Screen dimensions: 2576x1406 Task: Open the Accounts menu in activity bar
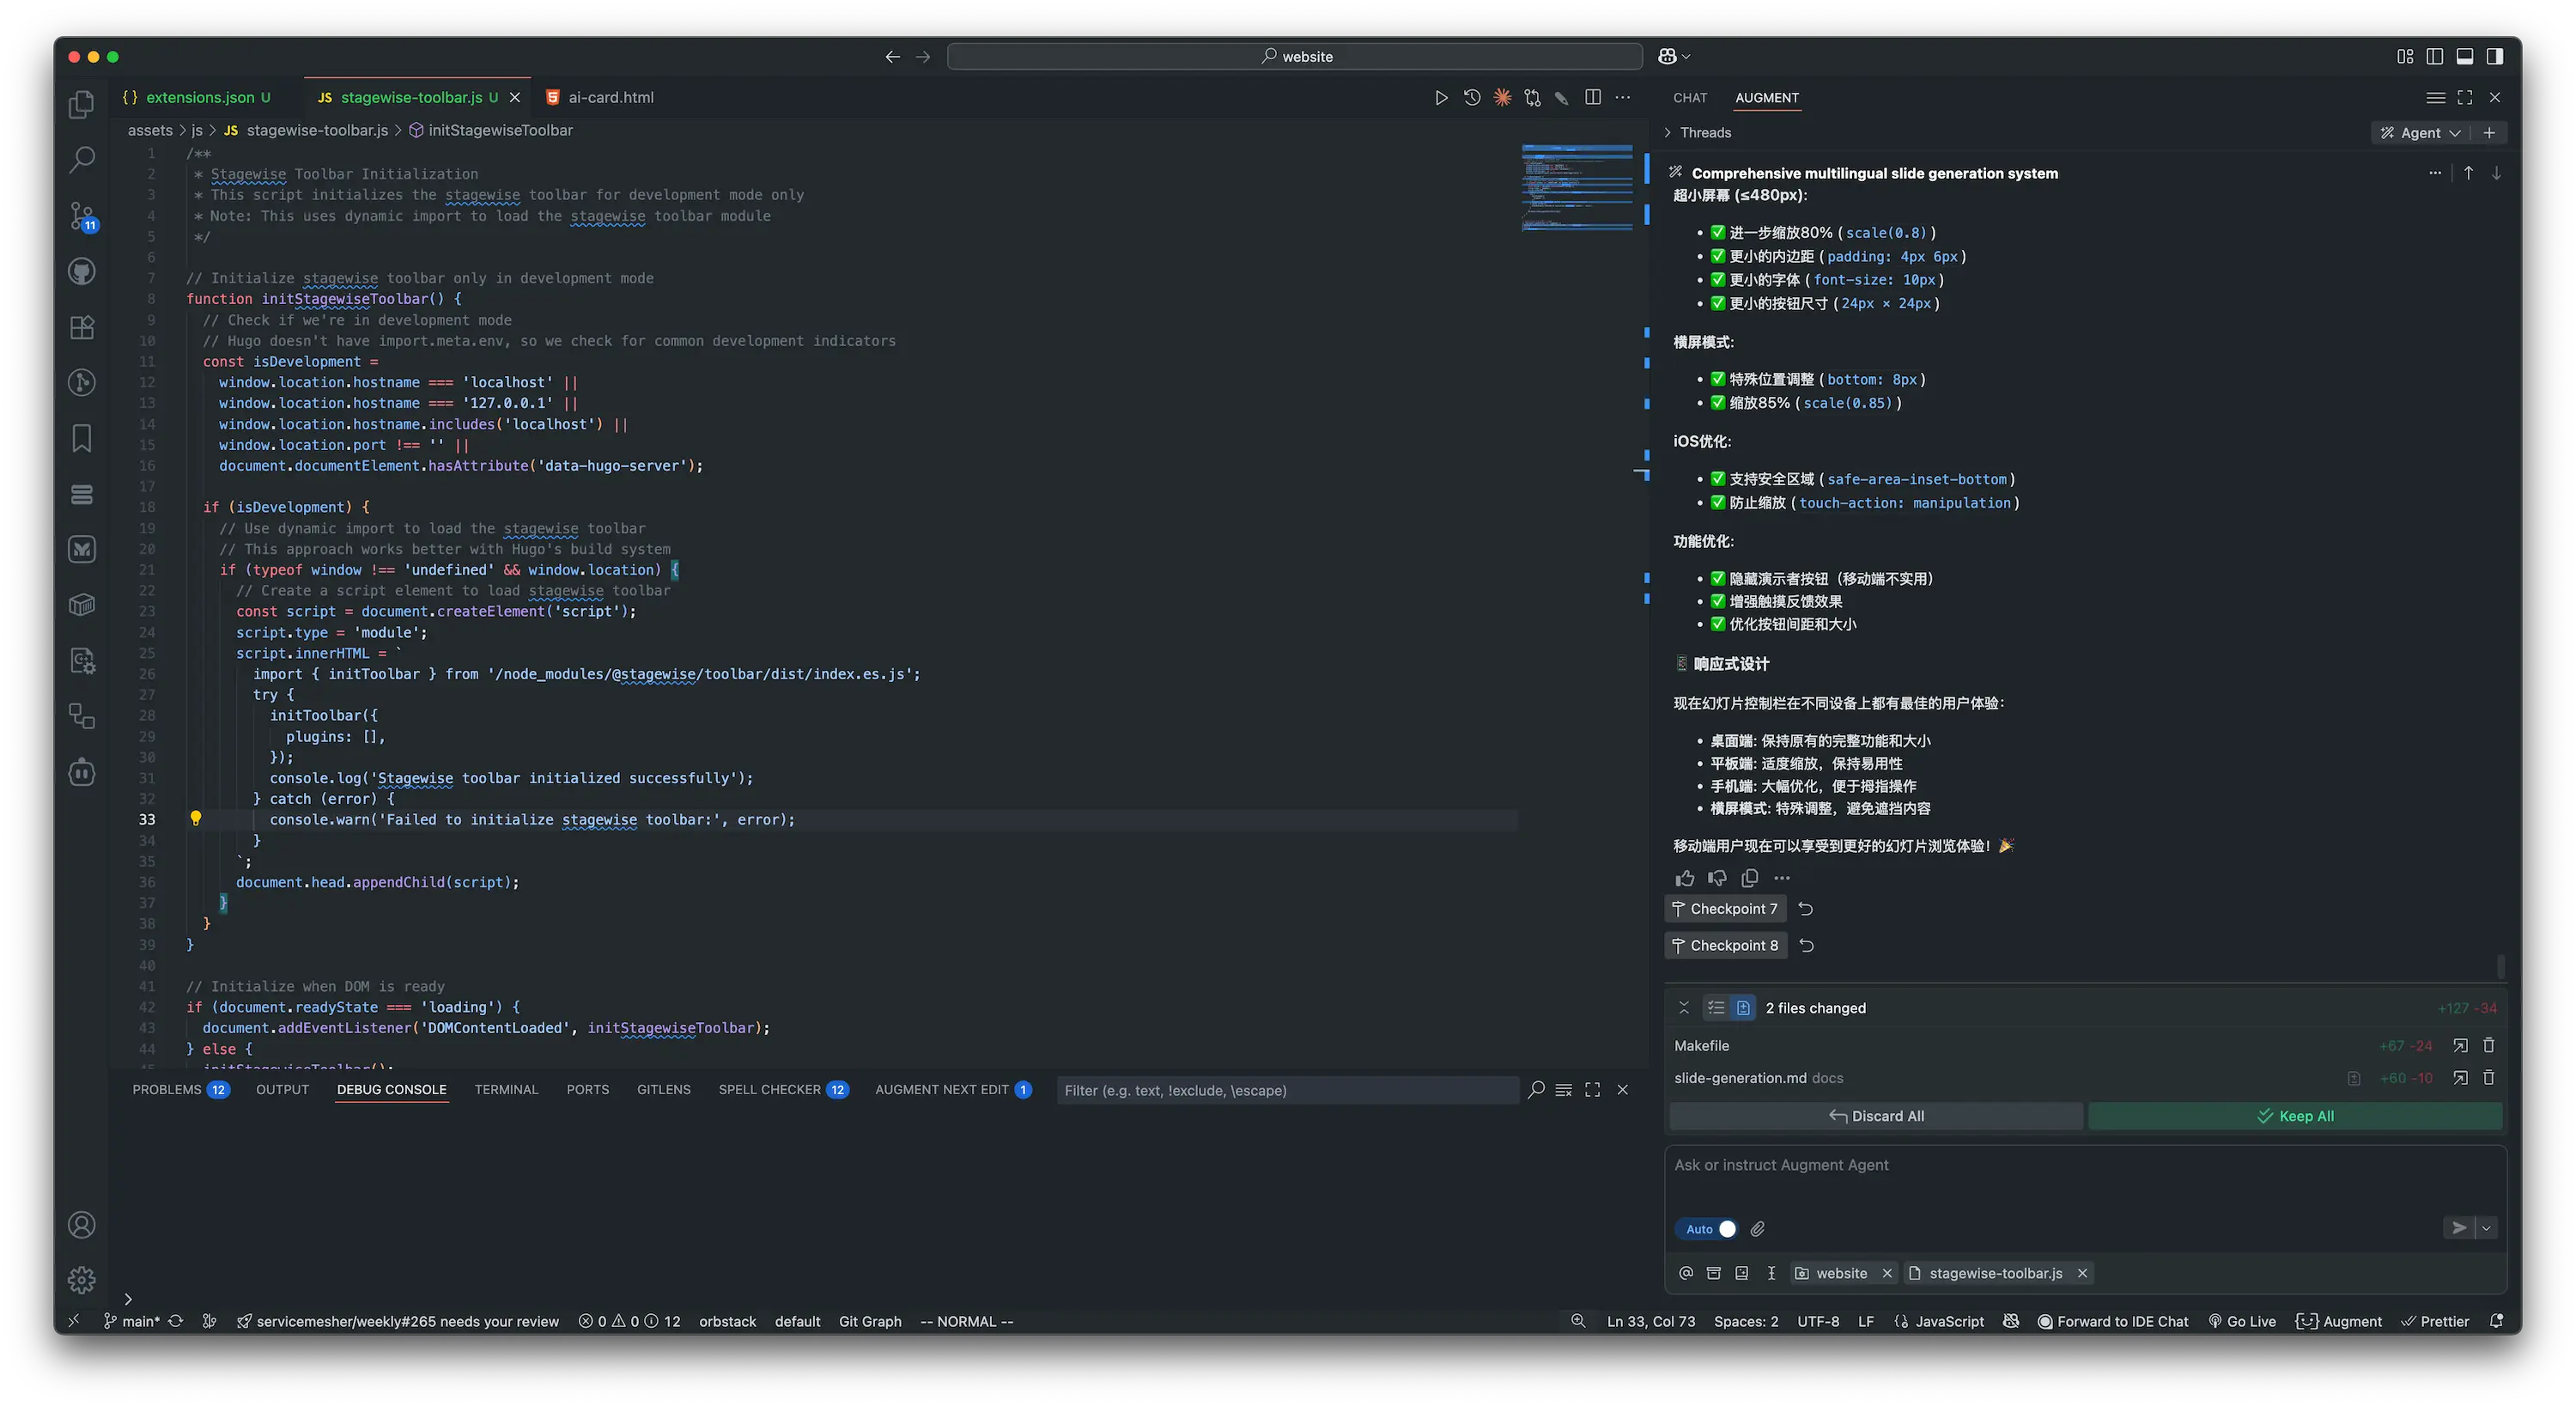pos(82,1225)
